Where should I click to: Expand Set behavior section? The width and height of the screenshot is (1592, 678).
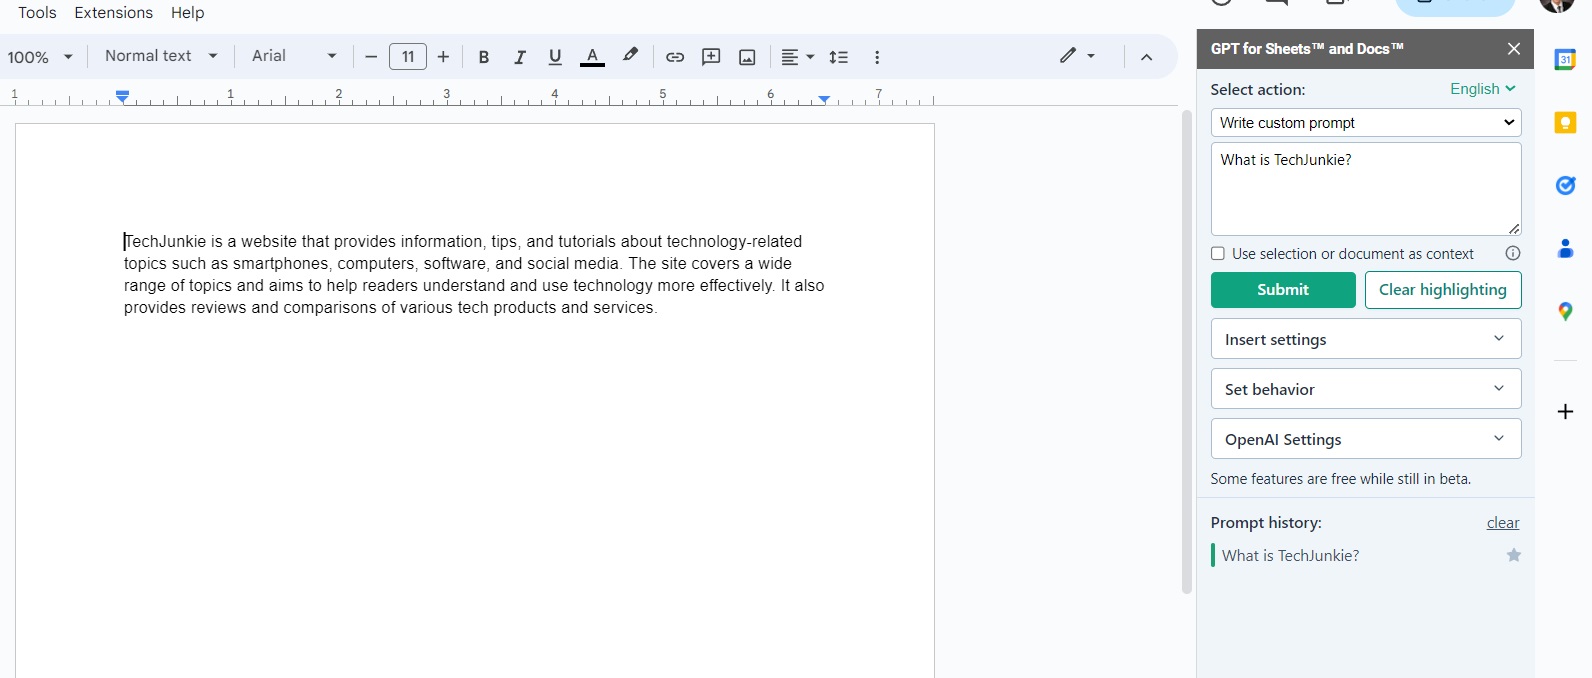1366,389
